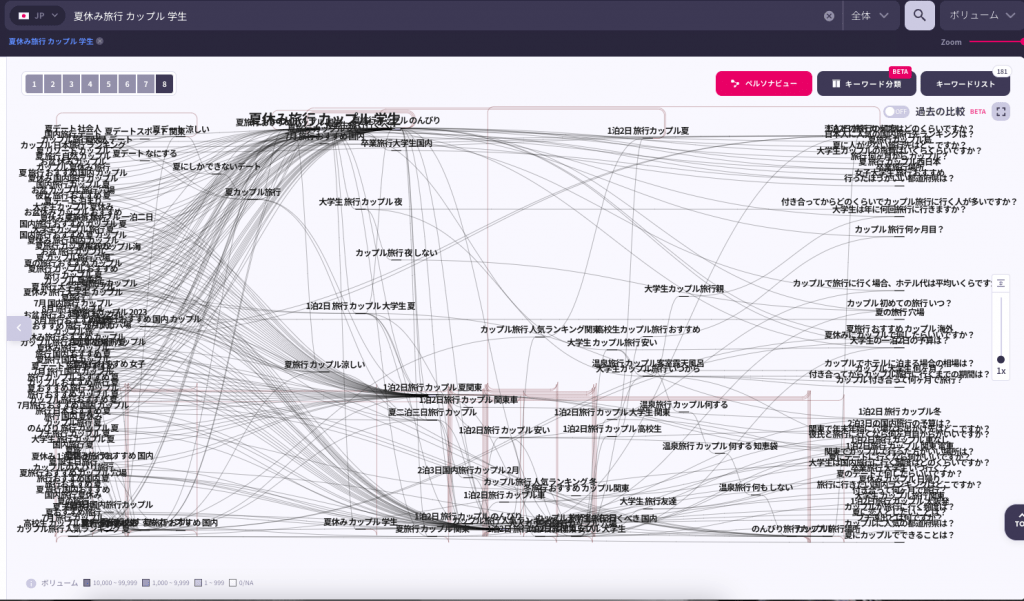Viewport: 1024px width, 601px height.
Task: Toggle the 10,000–99,999 volume legend box
Action: 87,582
